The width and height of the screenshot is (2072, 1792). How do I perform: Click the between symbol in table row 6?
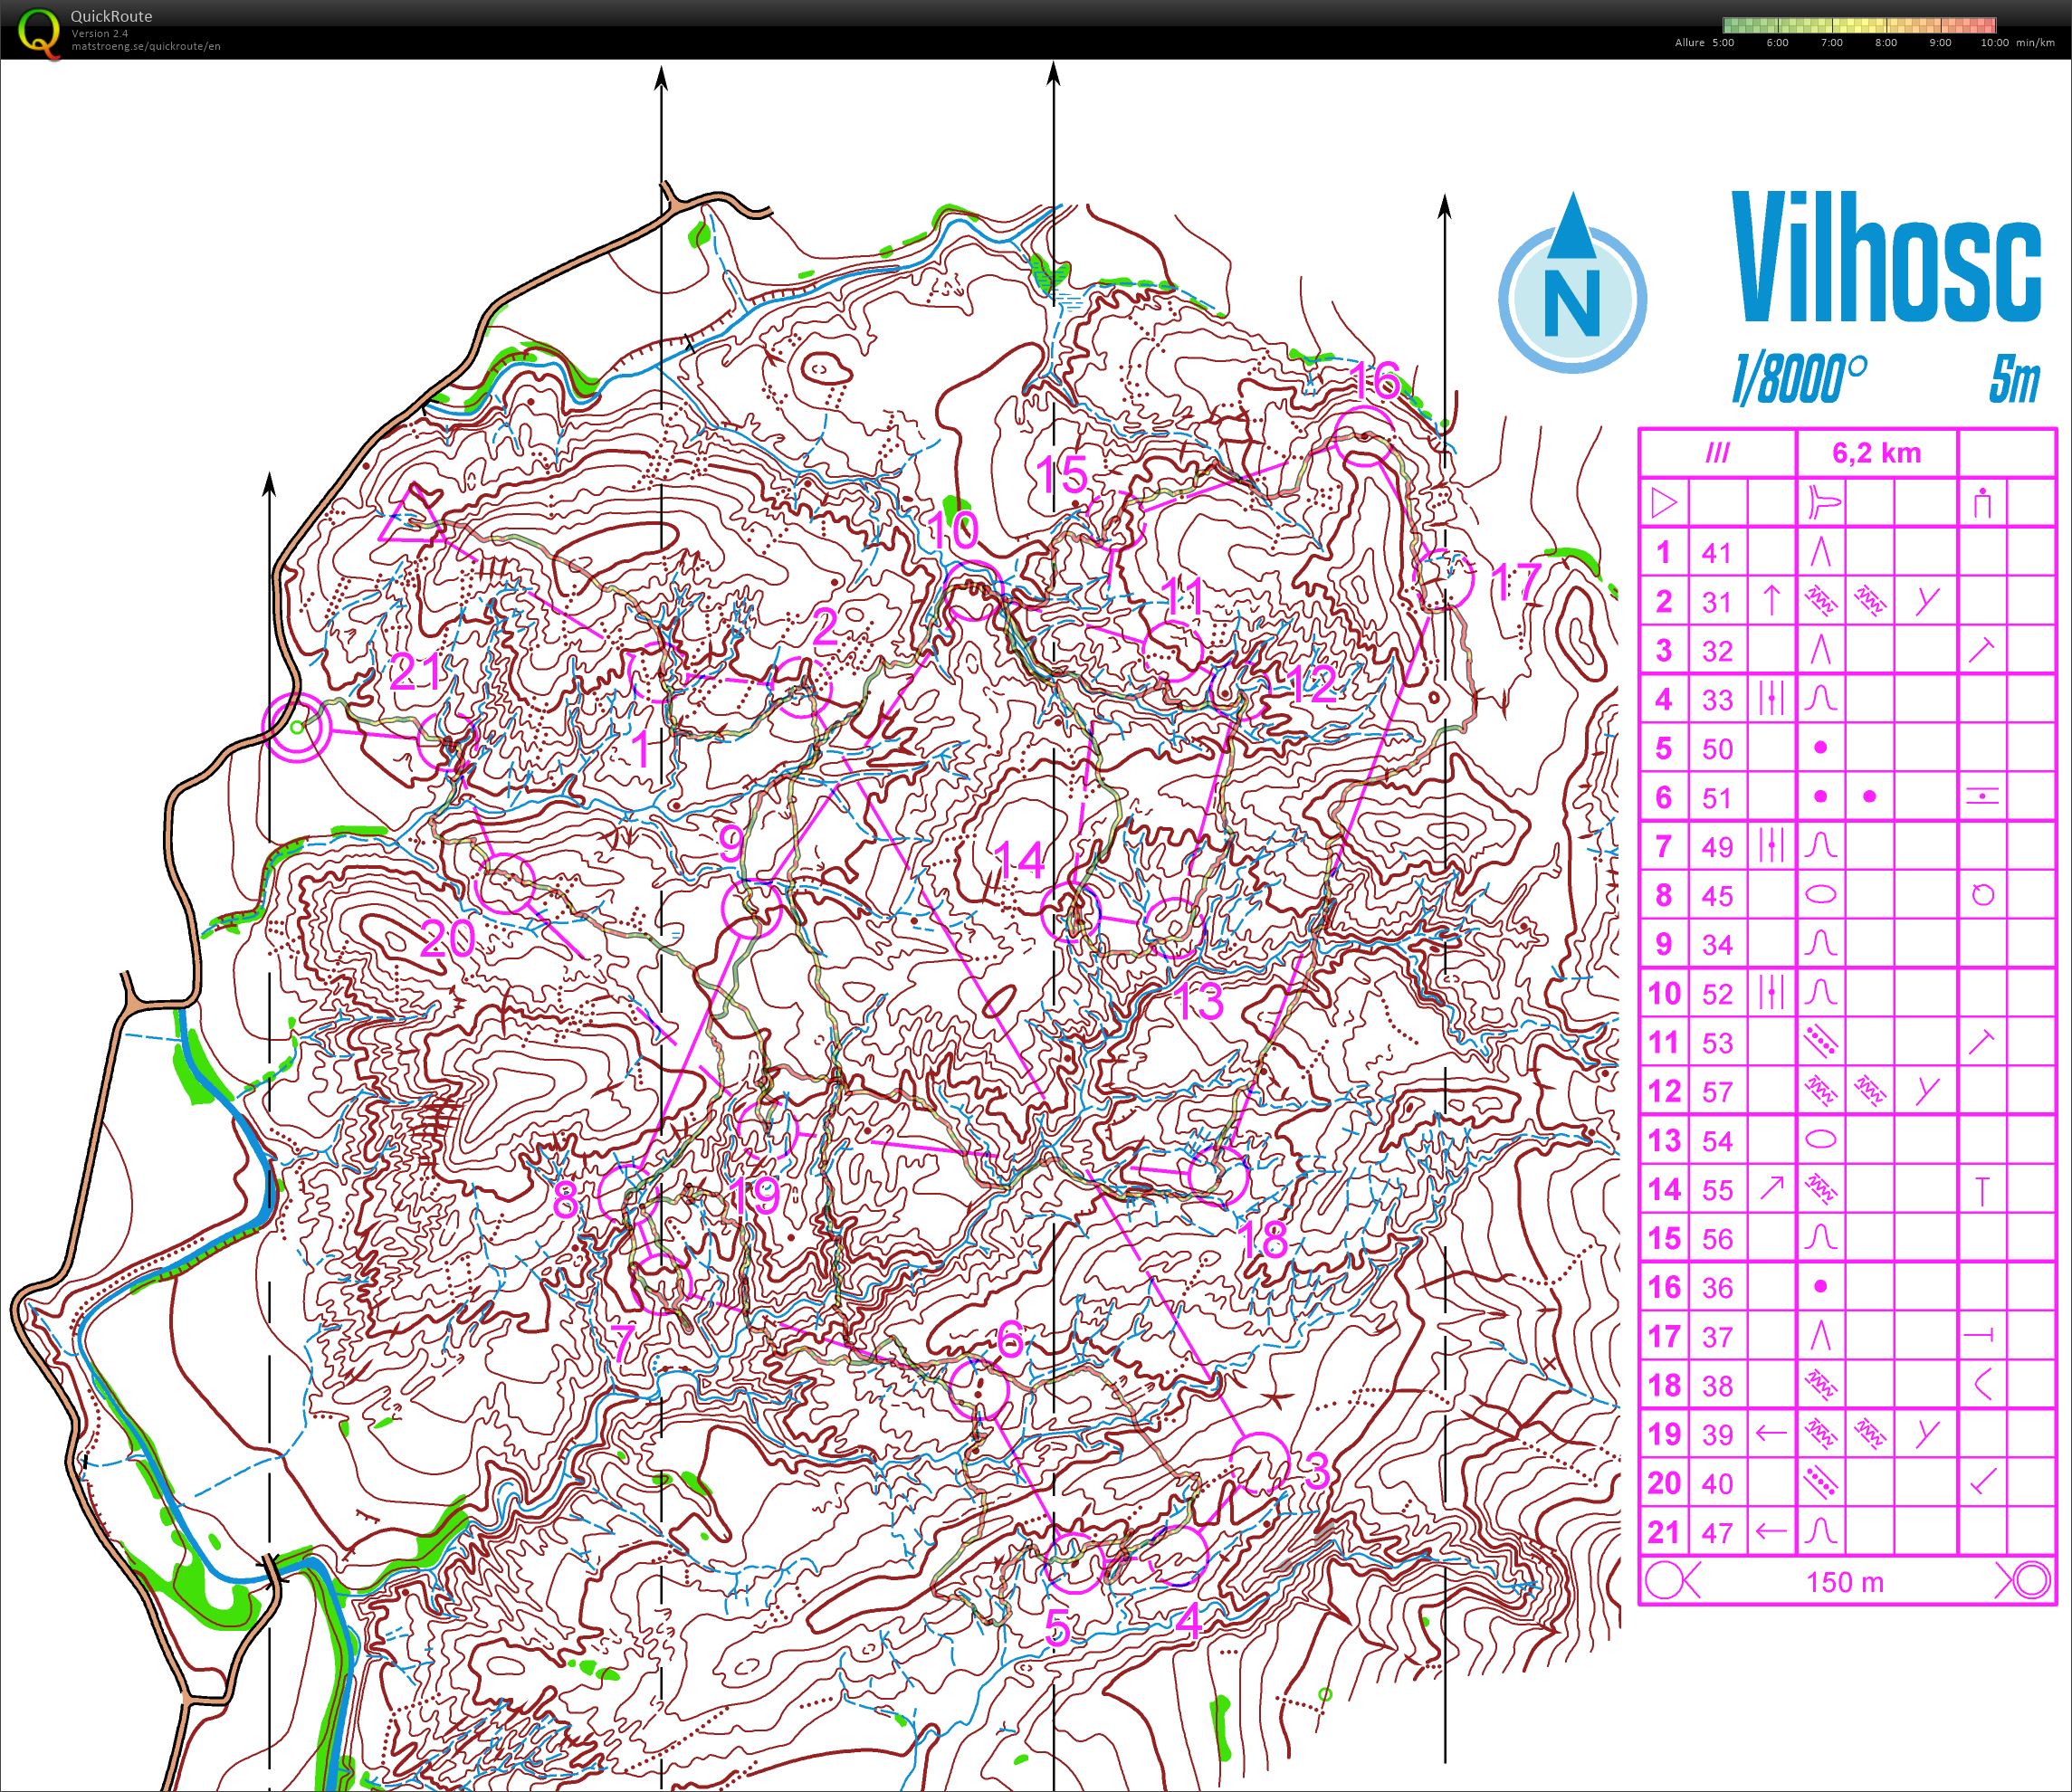(x=1982, y=797)
